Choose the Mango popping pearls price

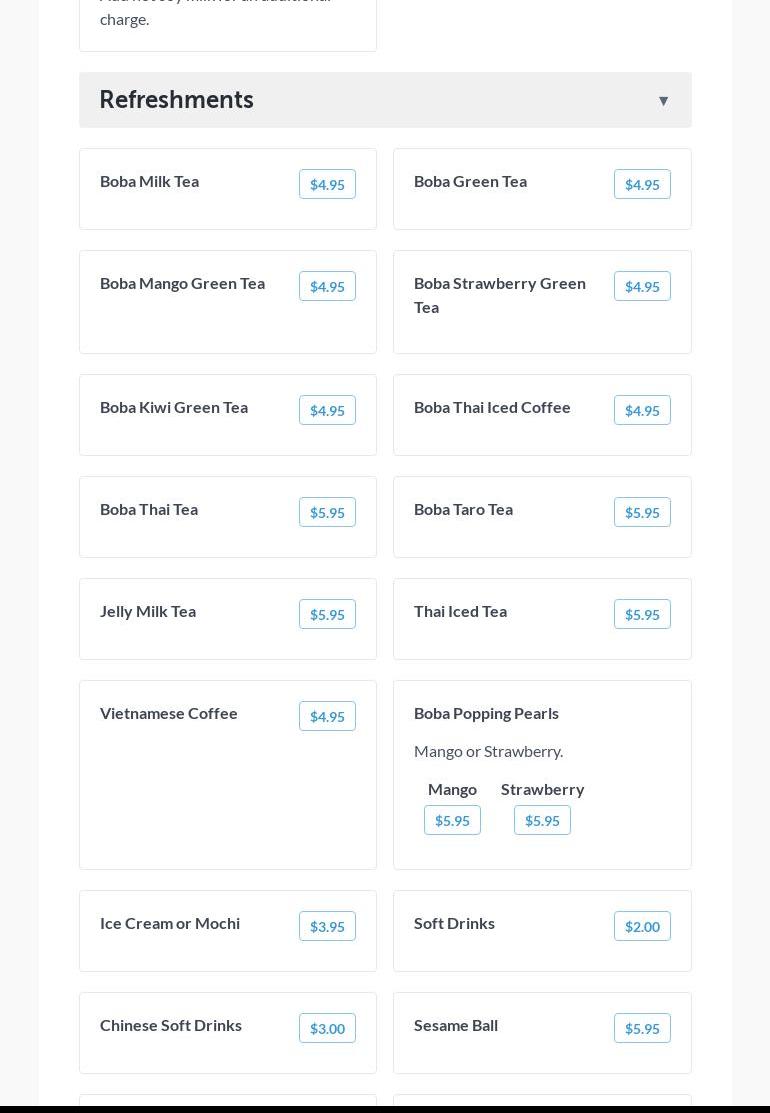[452, 821]
